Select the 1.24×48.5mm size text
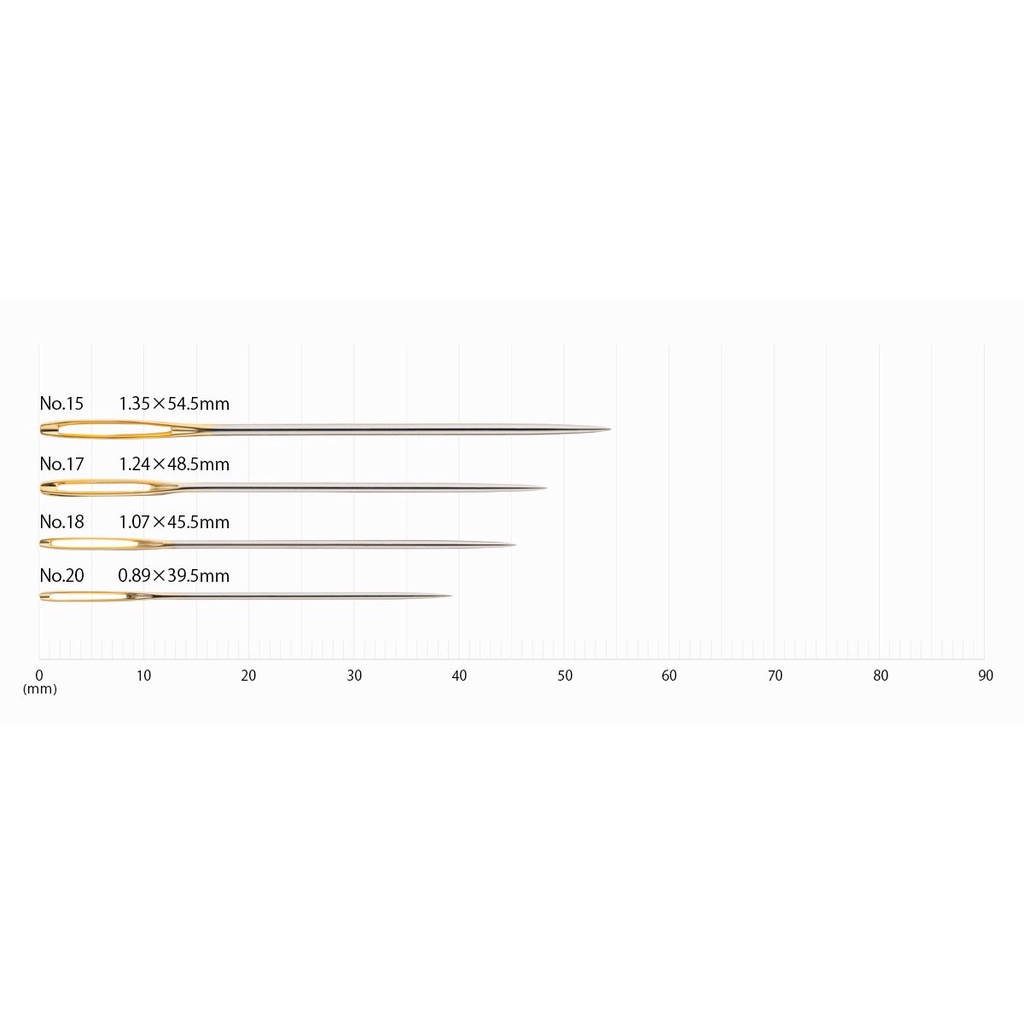1024x1024 pixels. (x=174, y=464)
